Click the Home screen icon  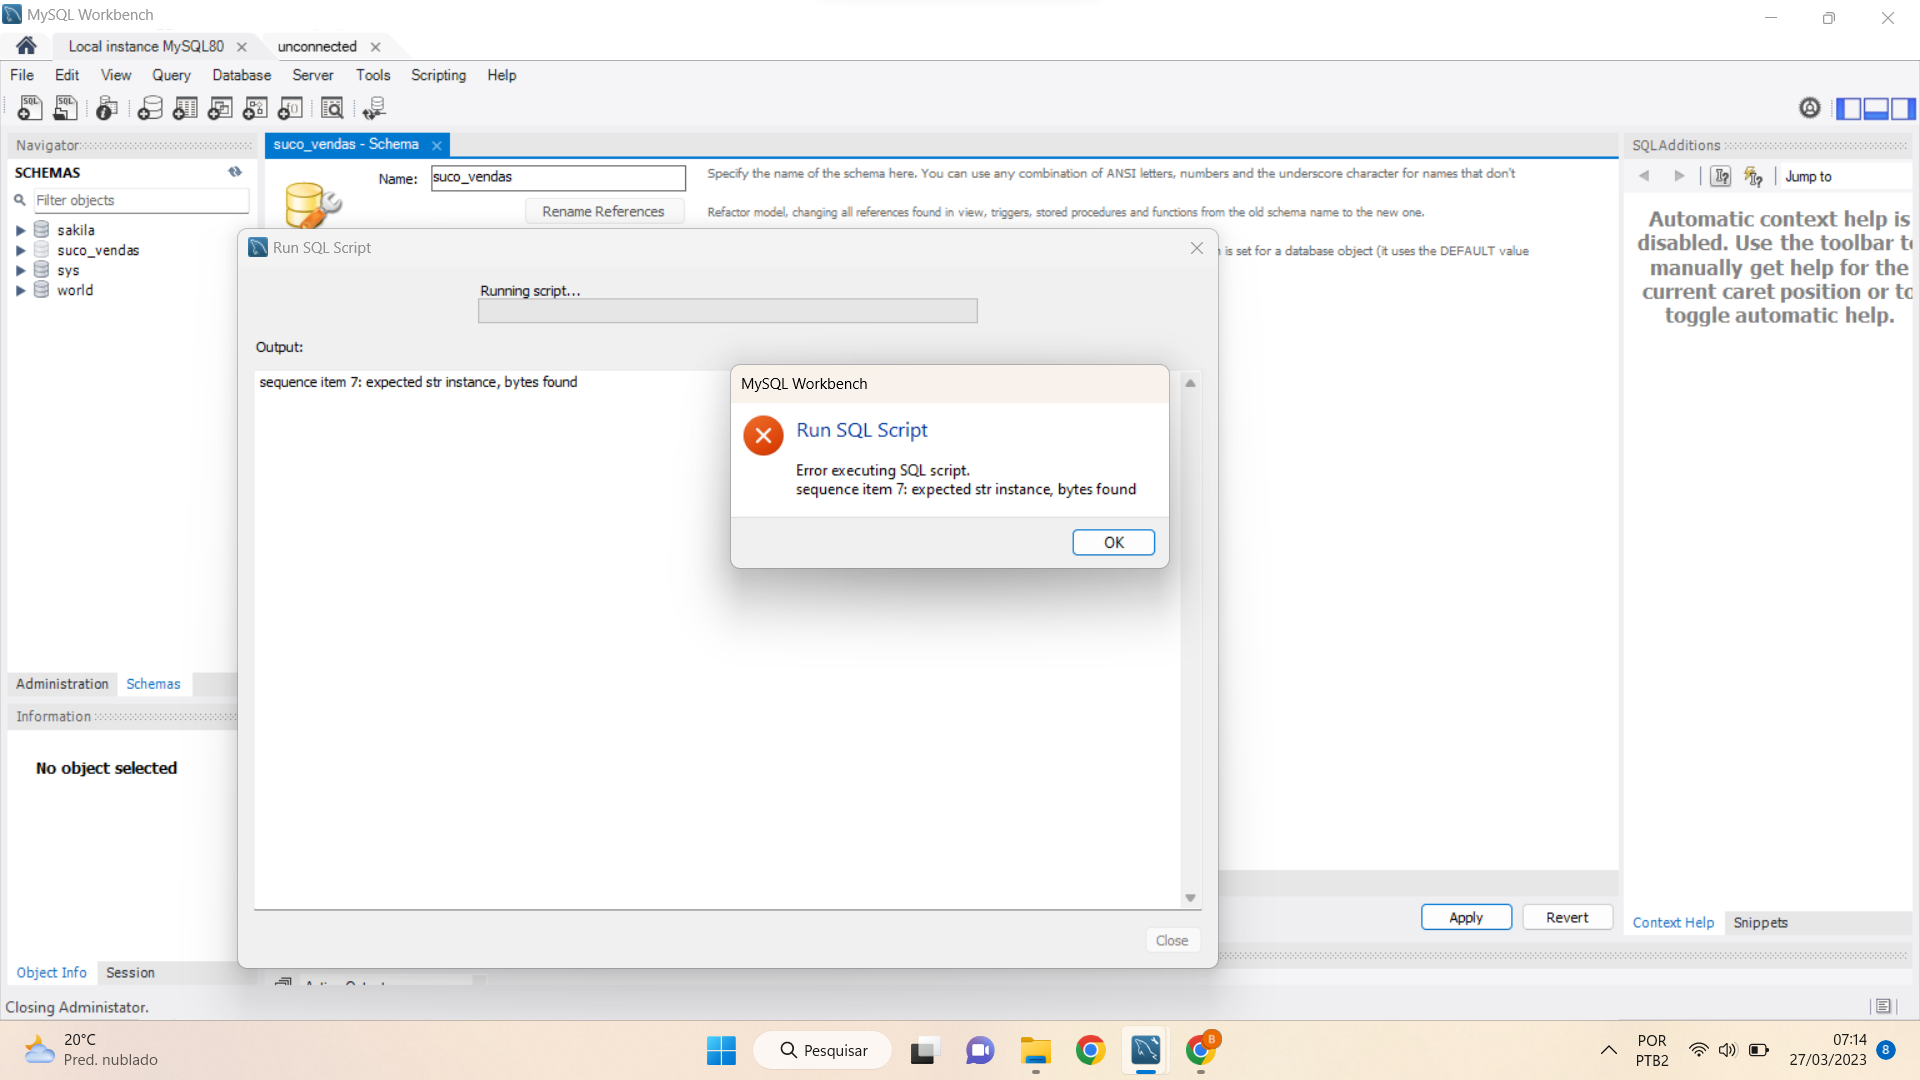click(27, 46)
